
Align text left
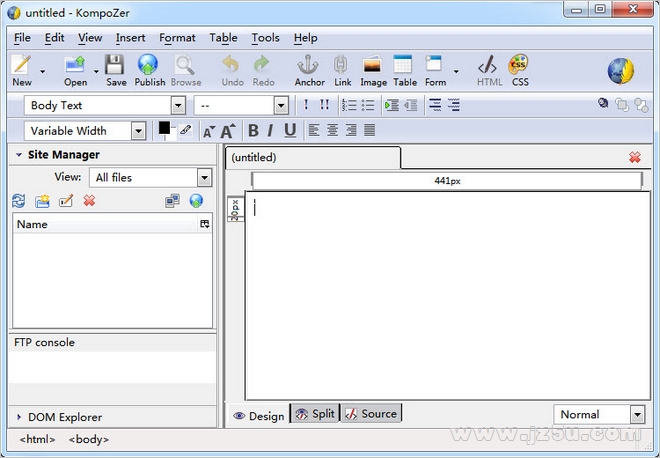point(314,130)
